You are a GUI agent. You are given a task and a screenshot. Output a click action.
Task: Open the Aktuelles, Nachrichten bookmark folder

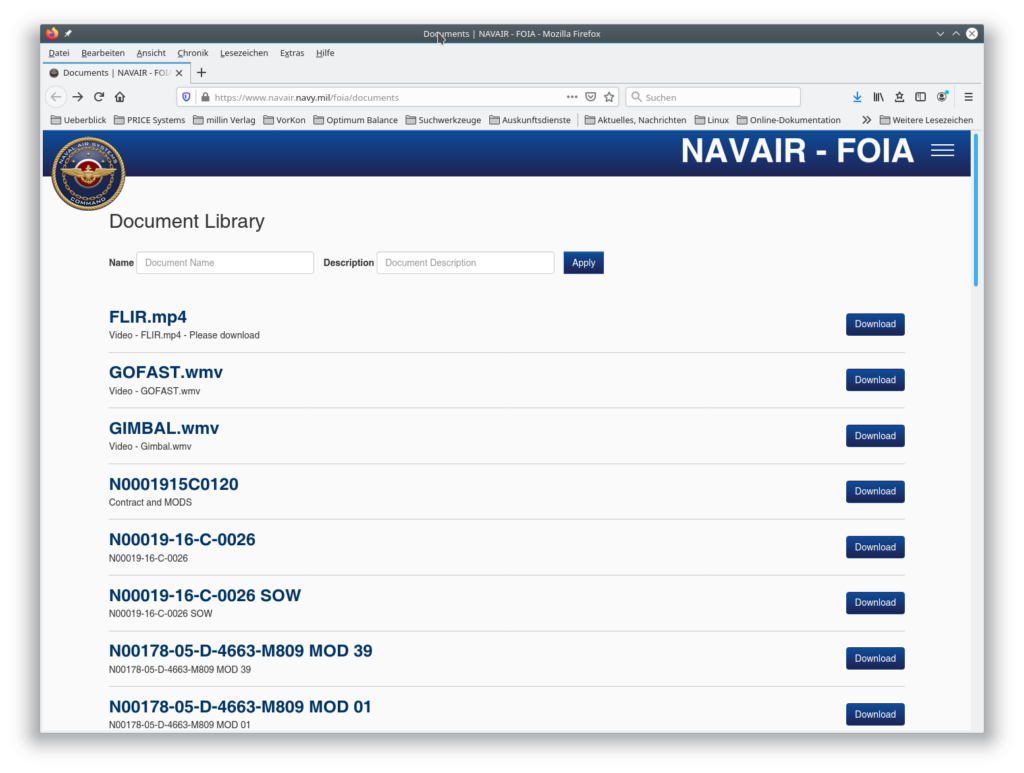click(x=635, y=120)
